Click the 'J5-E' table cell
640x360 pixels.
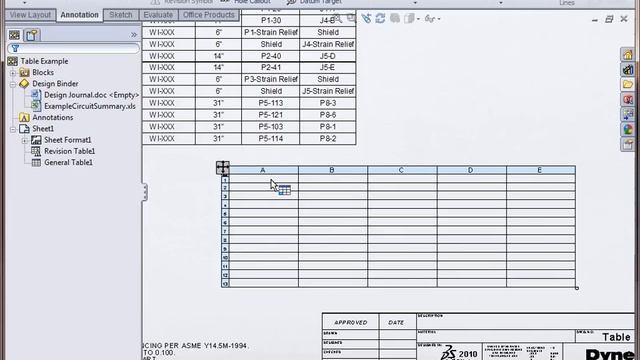(328, 67)
